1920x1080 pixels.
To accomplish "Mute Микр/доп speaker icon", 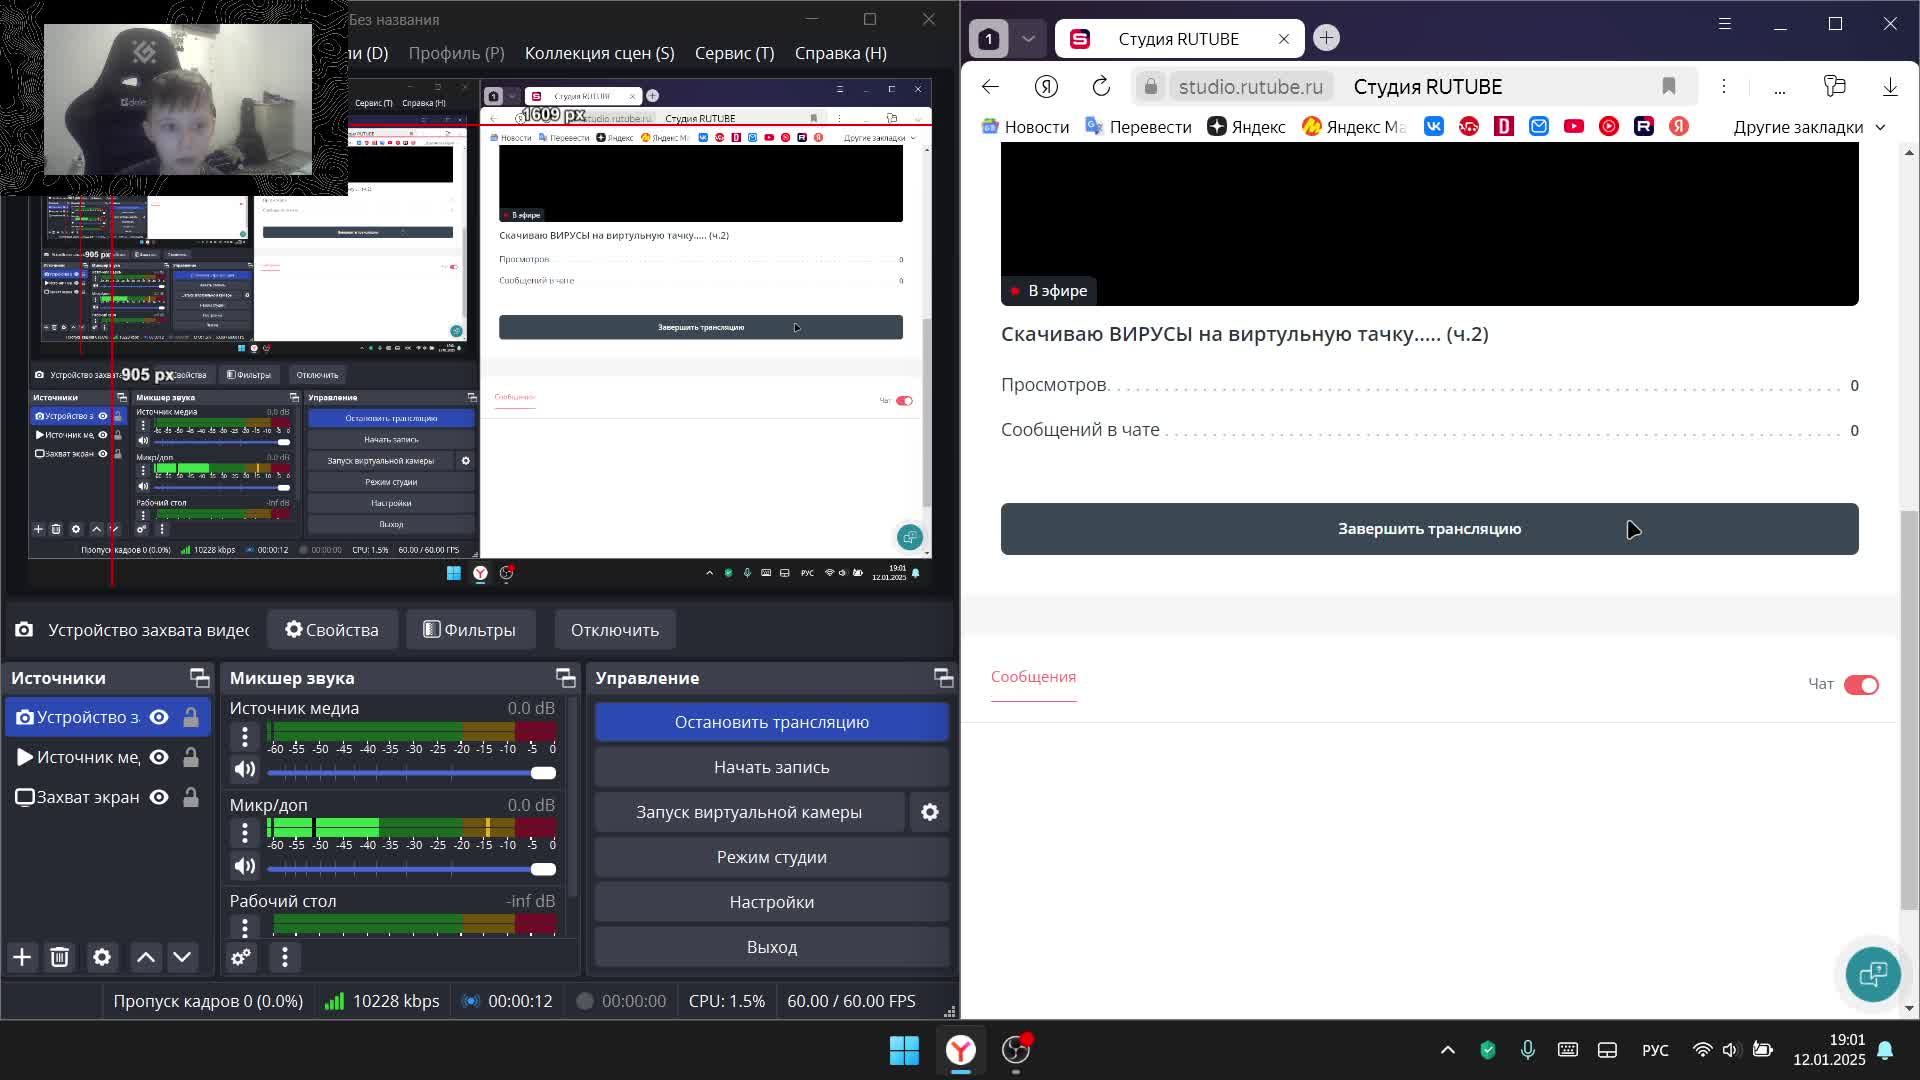I will pos(245,866).
